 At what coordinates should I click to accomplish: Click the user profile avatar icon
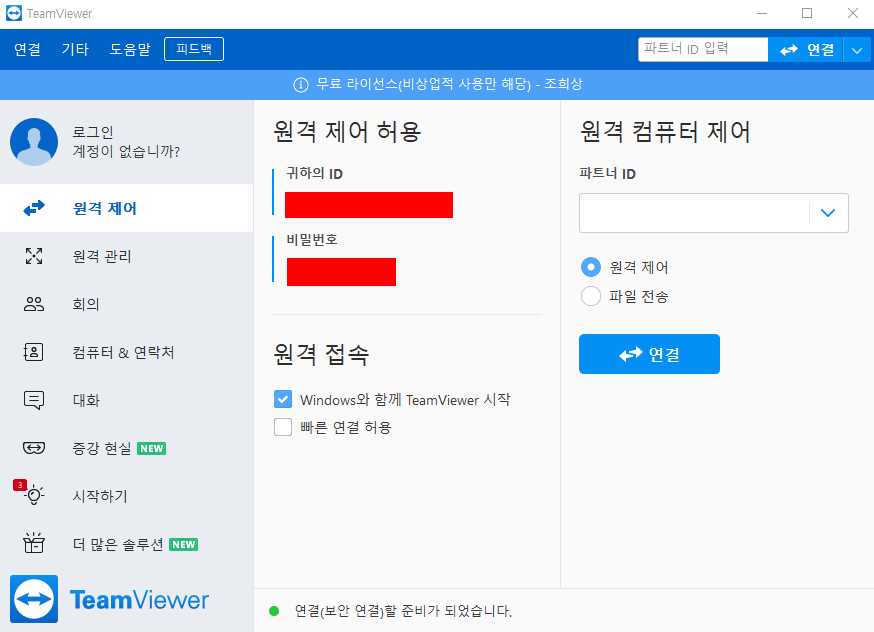tap(34, 142)
